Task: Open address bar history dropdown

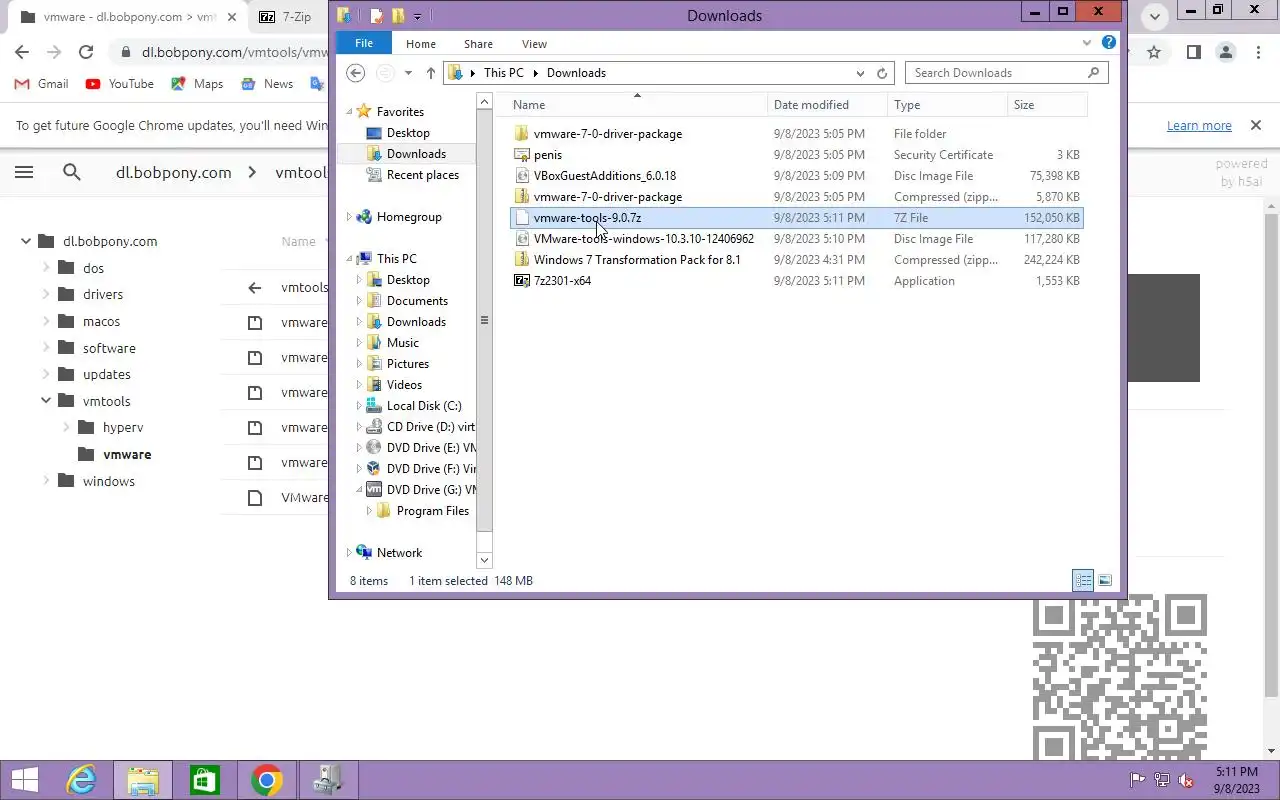Action: 860,73
